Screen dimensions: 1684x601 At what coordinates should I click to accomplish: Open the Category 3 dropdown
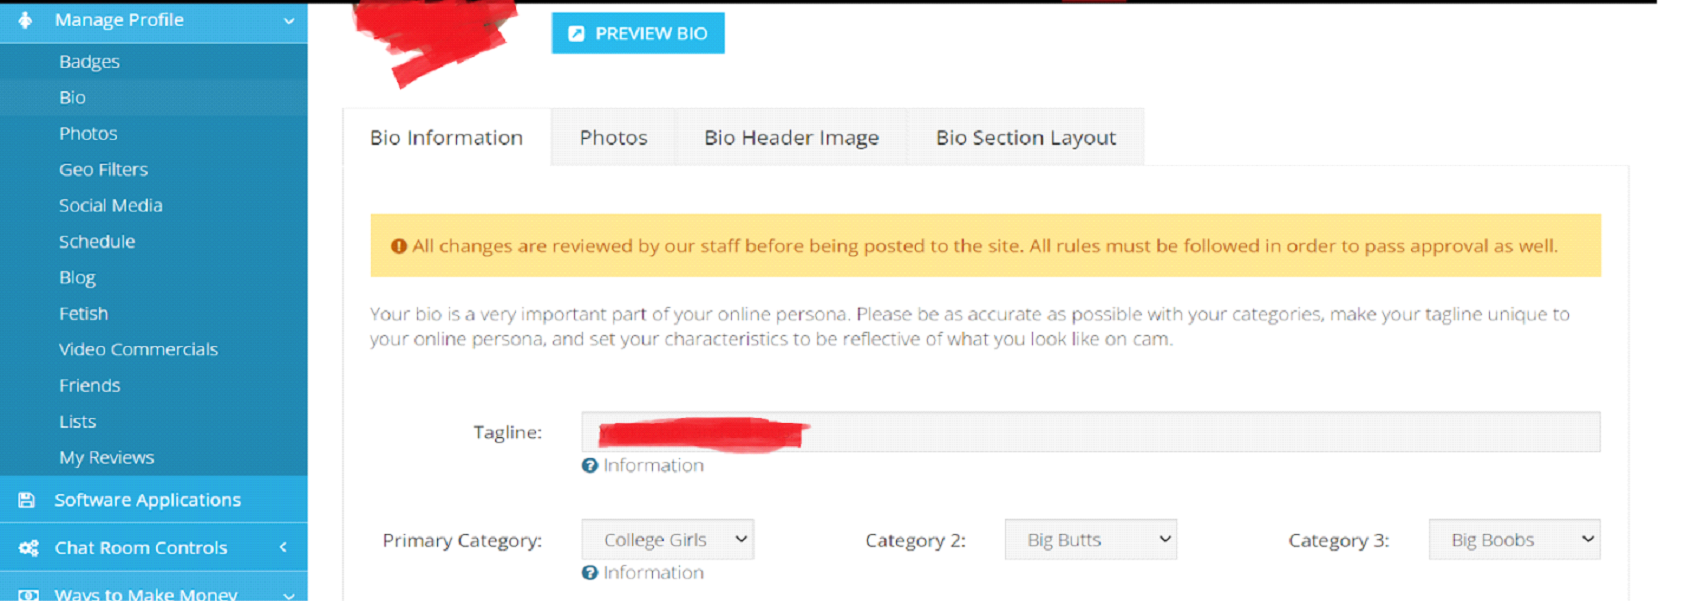point(1514,540)
